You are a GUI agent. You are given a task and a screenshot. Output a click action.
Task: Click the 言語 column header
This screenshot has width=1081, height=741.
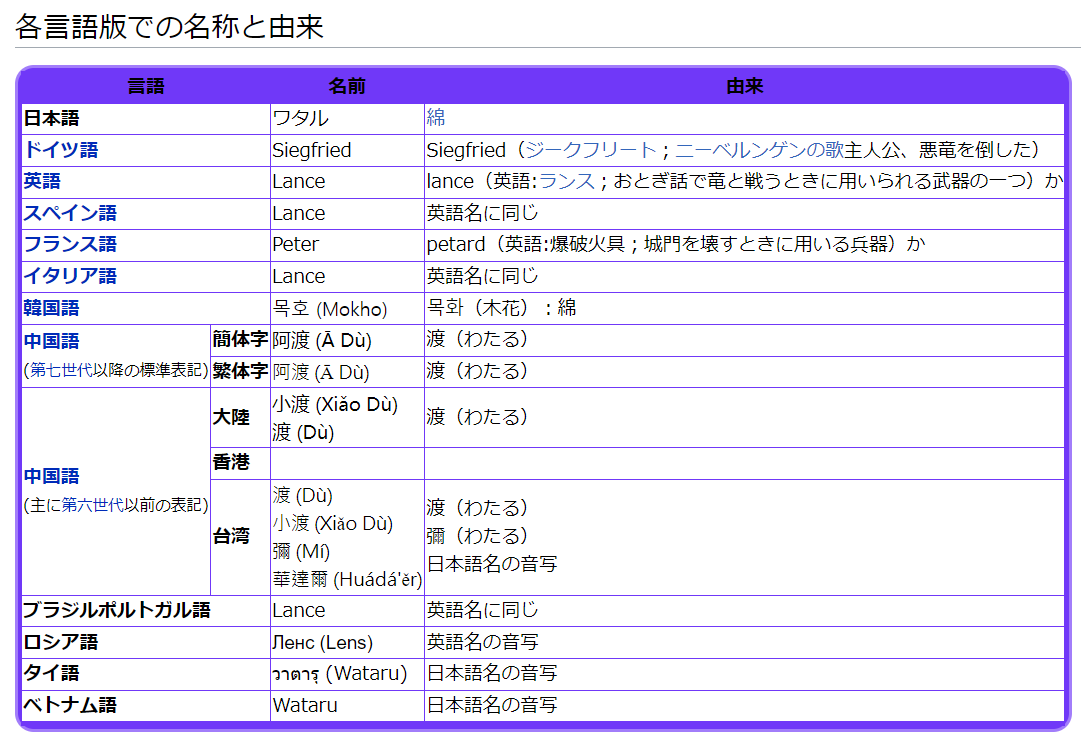click(146, 86)
